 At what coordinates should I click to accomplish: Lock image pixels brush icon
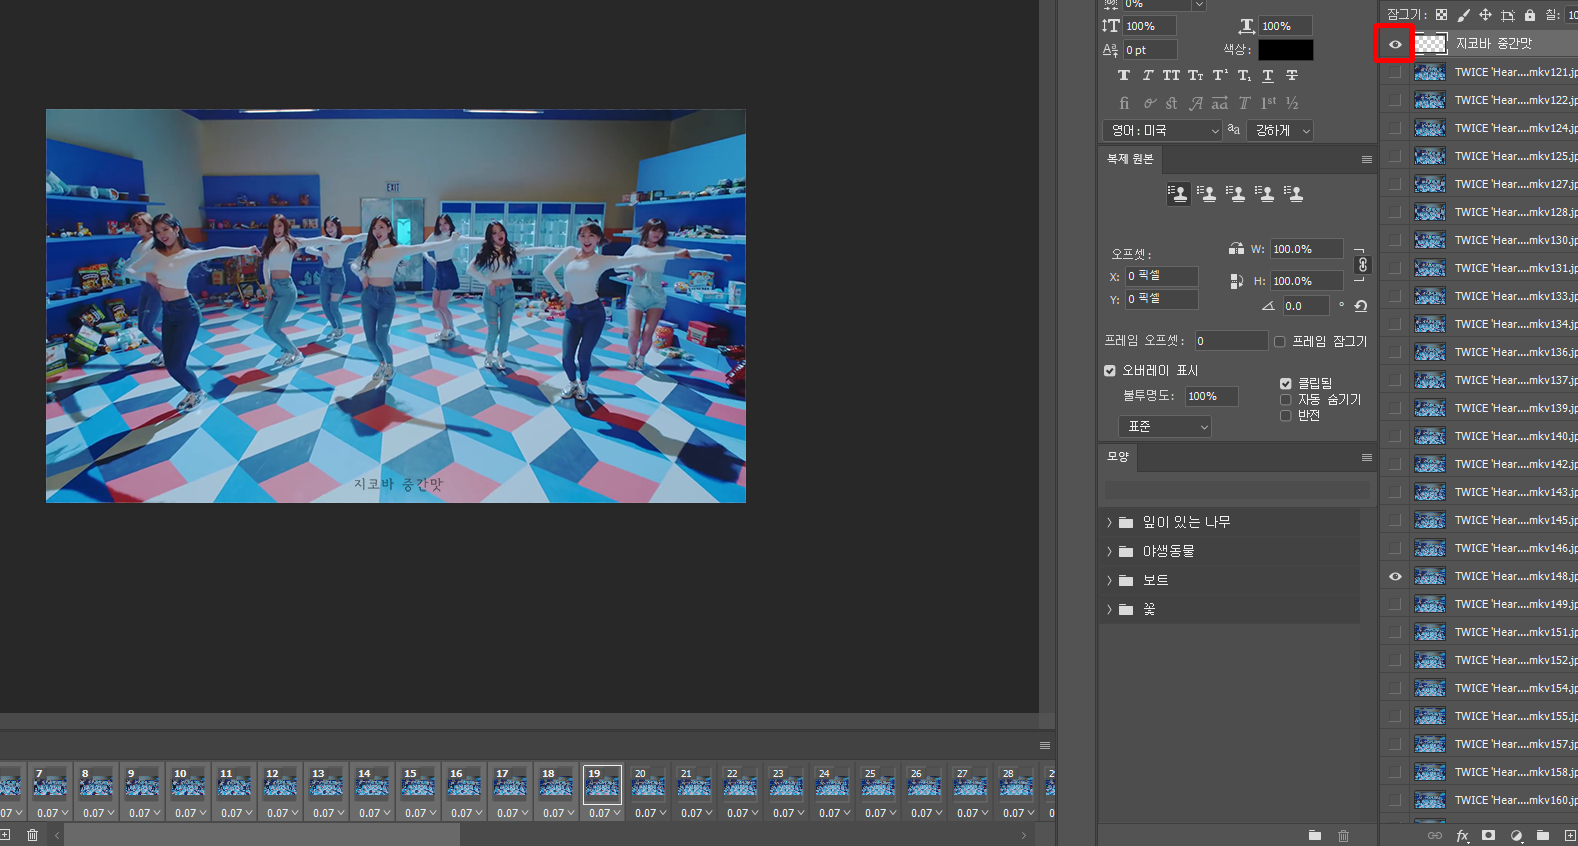[1463, 15]
